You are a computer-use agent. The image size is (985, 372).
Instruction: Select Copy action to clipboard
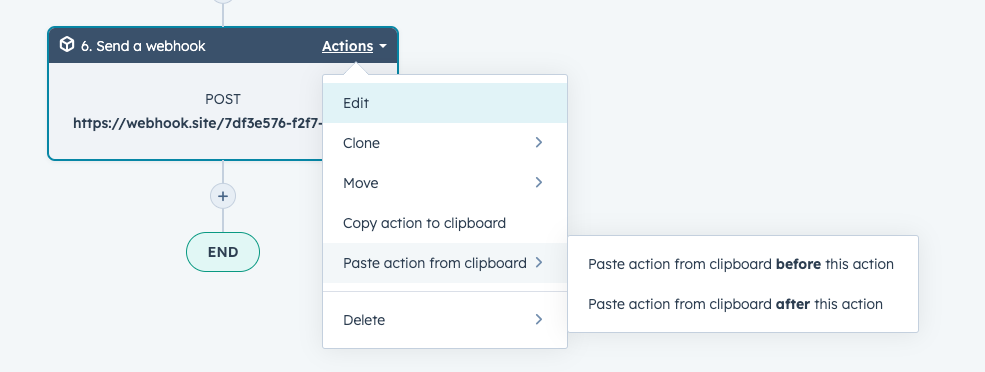coord(445,223)
